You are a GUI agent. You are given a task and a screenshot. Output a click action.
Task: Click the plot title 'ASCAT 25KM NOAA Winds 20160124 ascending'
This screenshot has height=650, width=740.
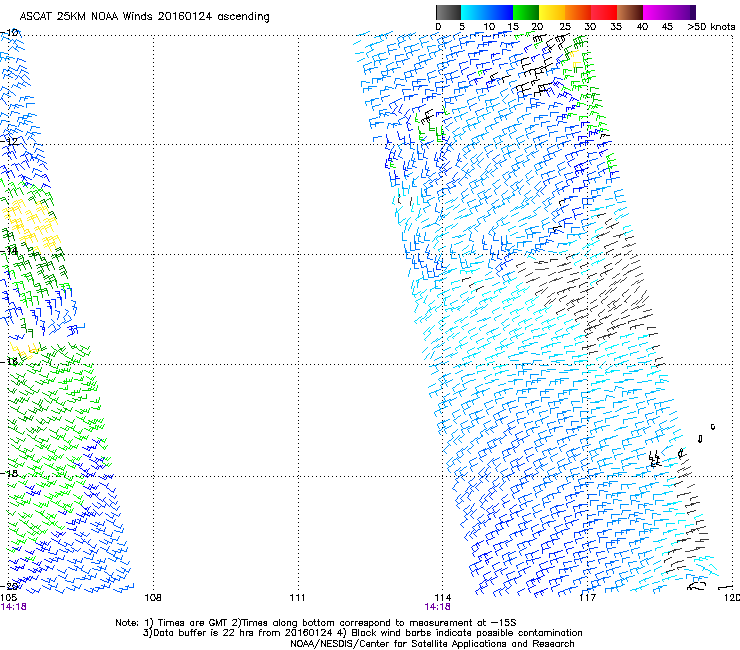[x=144, y=17]
